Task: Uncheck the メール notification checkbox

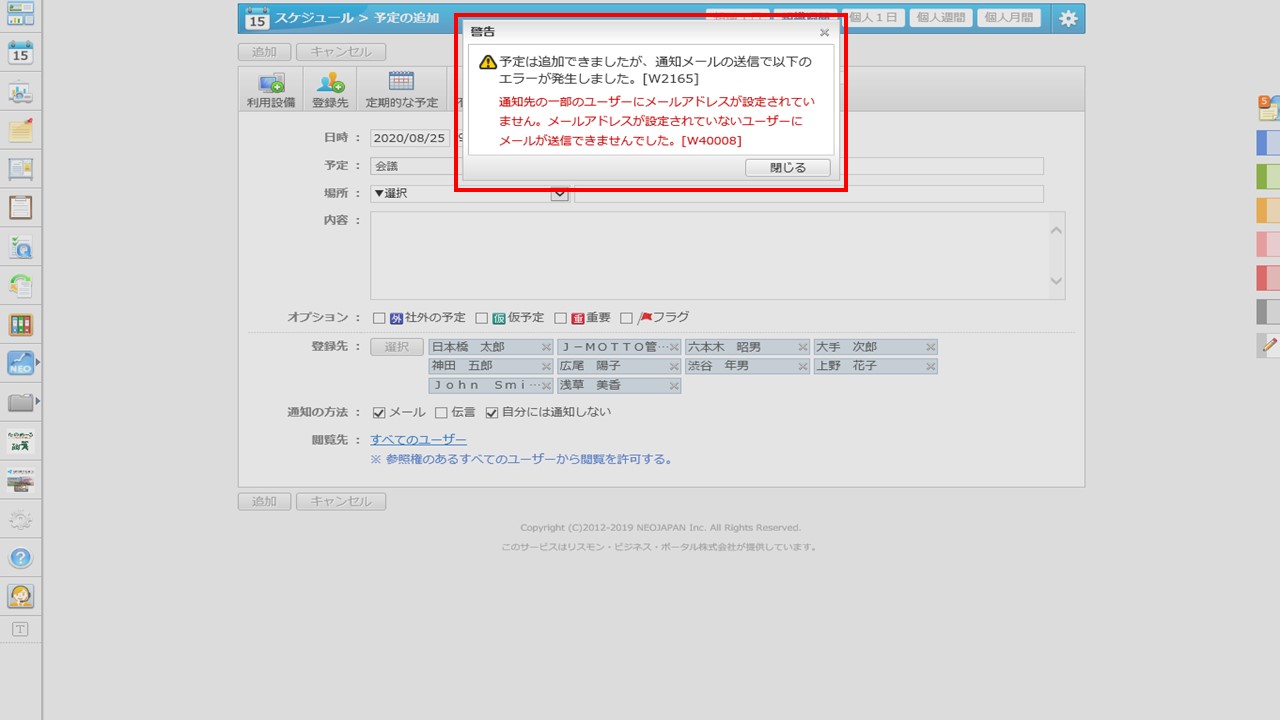Action: coord(379,412)
